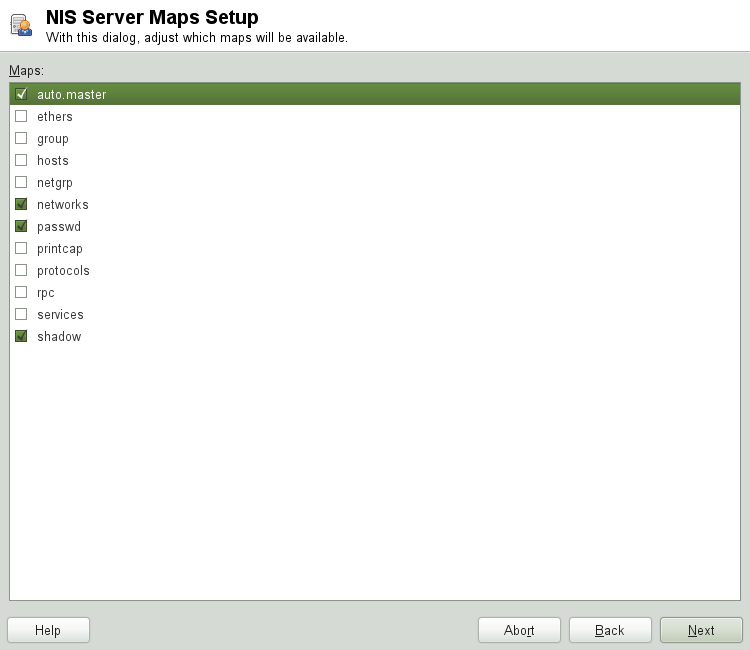Select the protocols row label

63,271
